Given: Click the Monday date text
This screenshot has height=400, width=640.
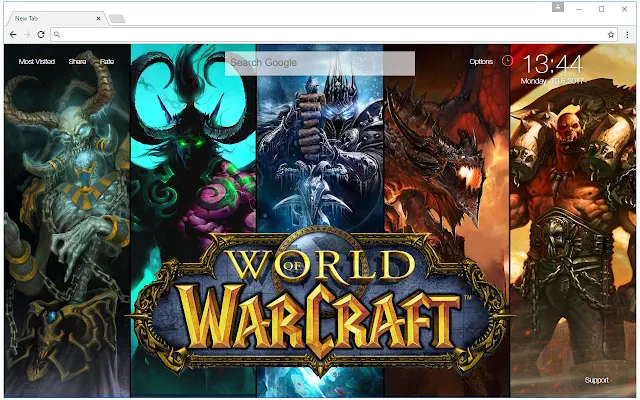Looking at the screenshot, I should point(551,81).
